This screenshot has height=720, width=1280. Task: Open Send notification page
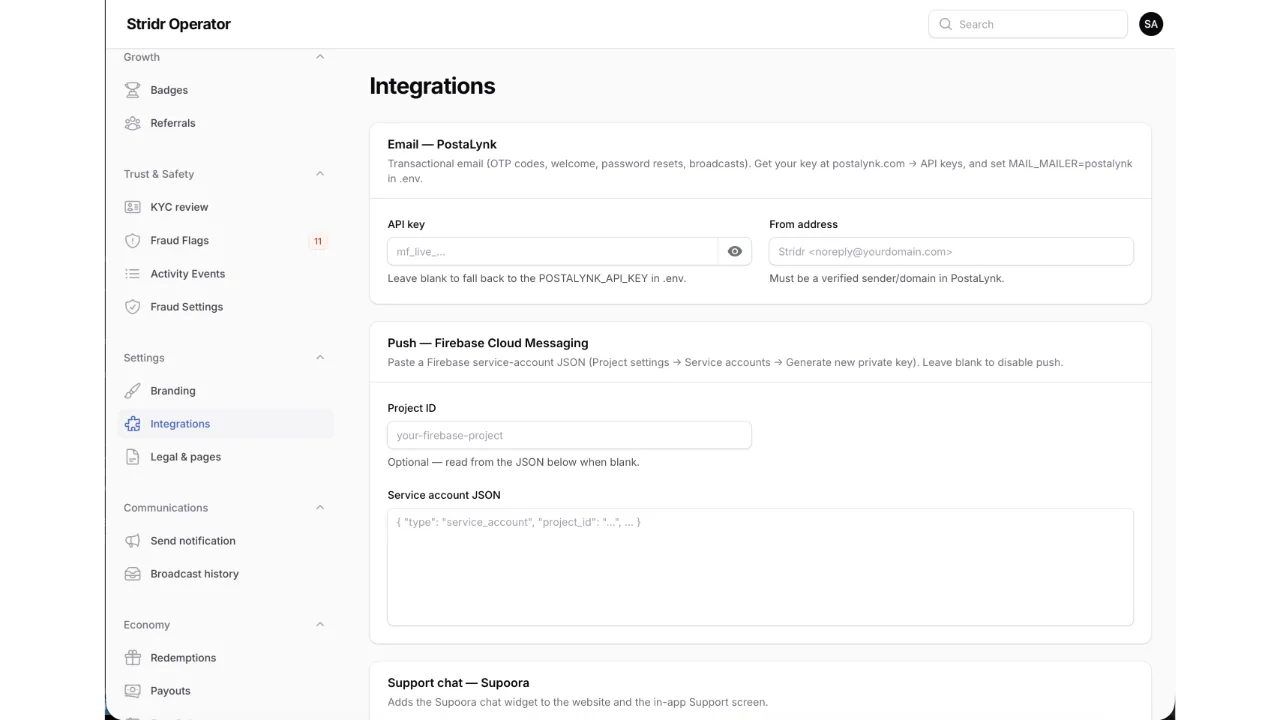click(225, 541)
